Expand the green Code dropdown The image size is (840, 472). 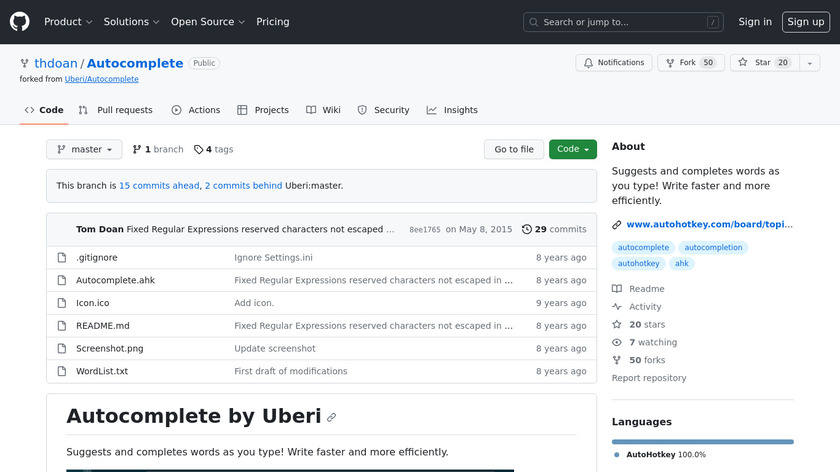572,149
